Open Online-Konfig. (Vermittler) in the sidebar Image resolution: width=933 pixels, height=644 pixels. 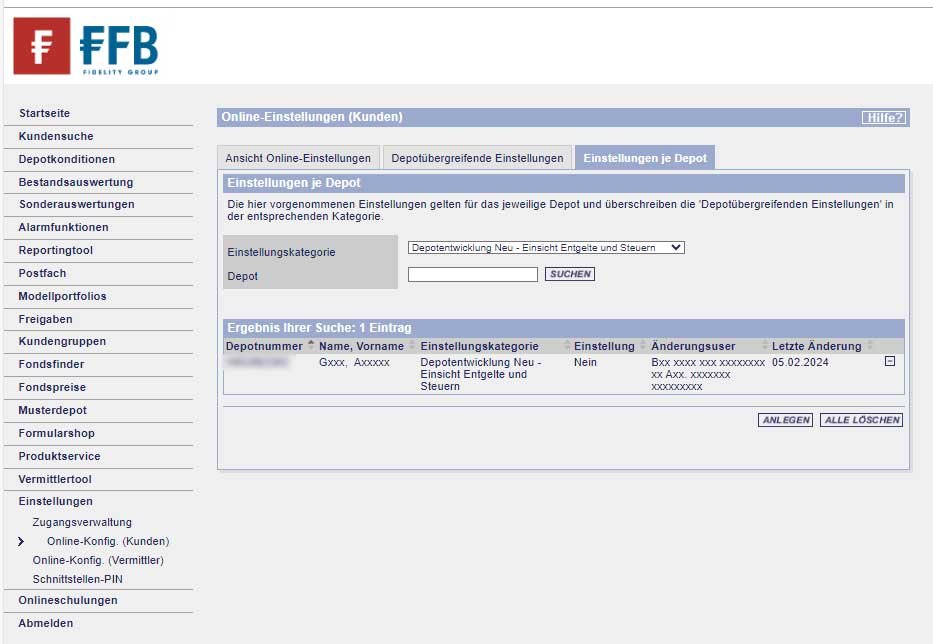[98, 560]
